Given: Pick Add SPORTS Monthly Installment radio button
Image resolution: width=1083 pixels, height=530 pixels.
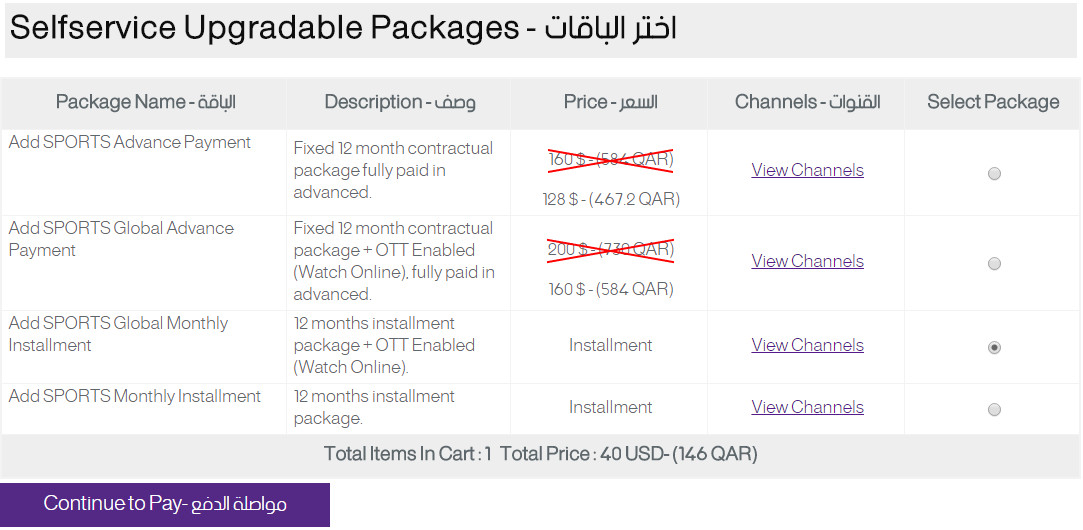Looking at the screenshot, I should coord(994,410).
